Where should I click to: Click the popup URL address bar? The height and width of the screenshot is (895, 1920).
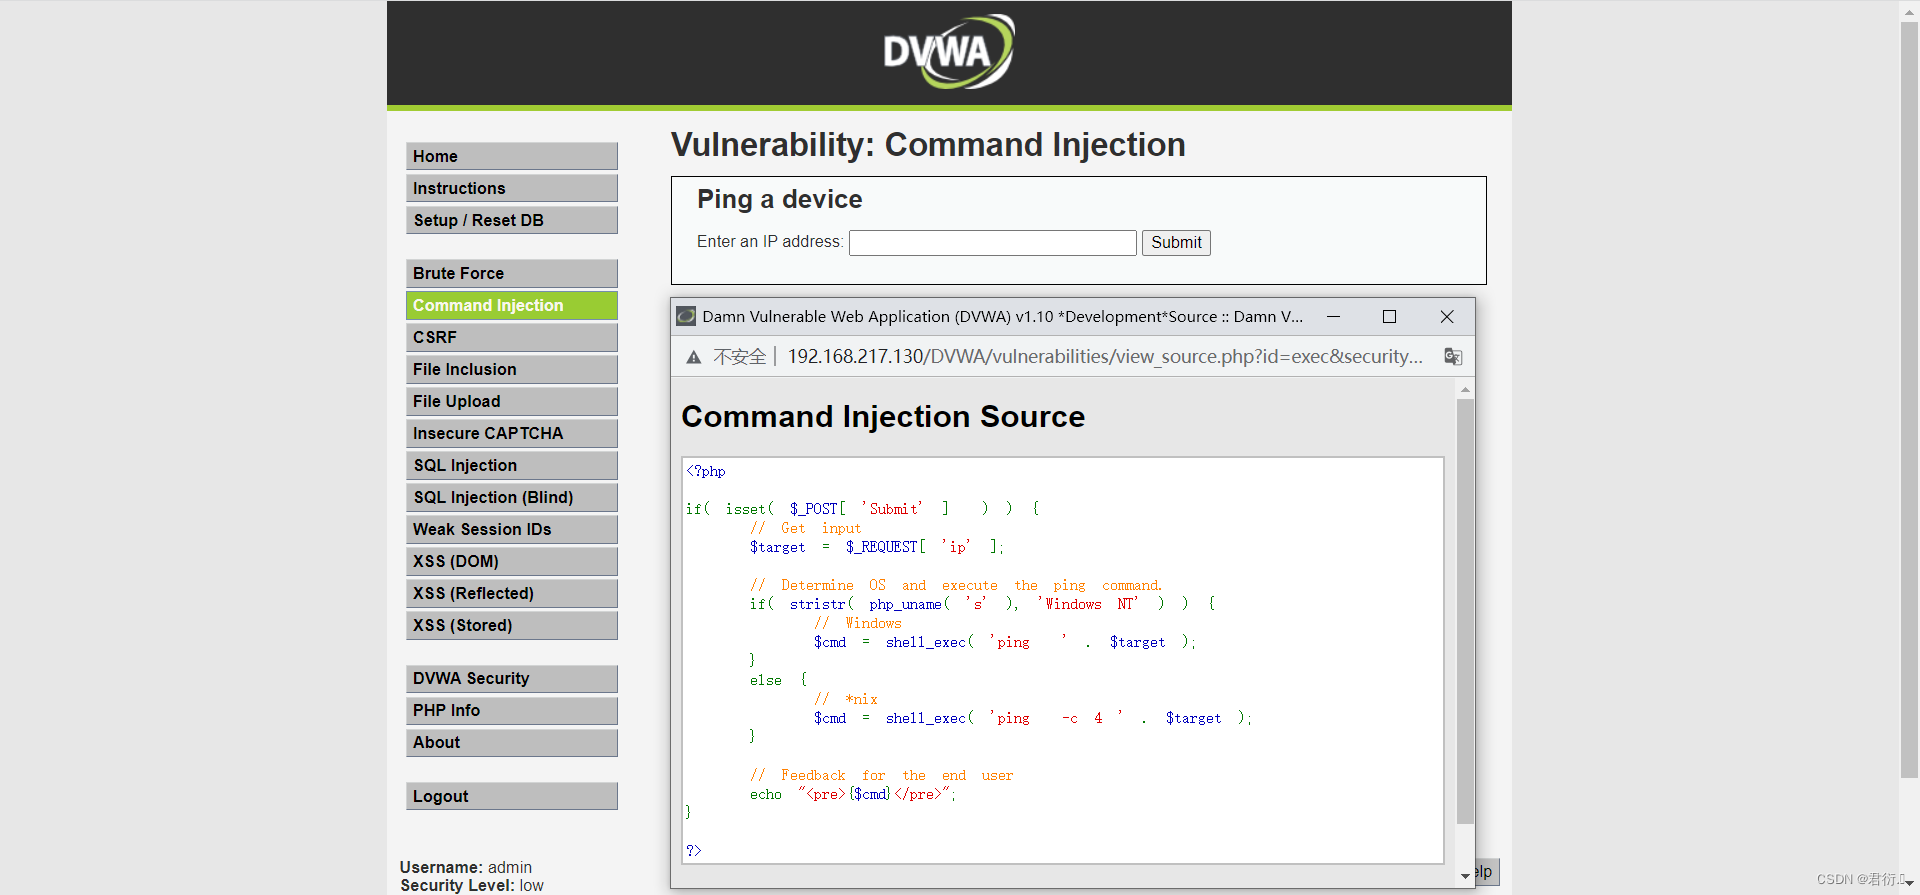1105,357
